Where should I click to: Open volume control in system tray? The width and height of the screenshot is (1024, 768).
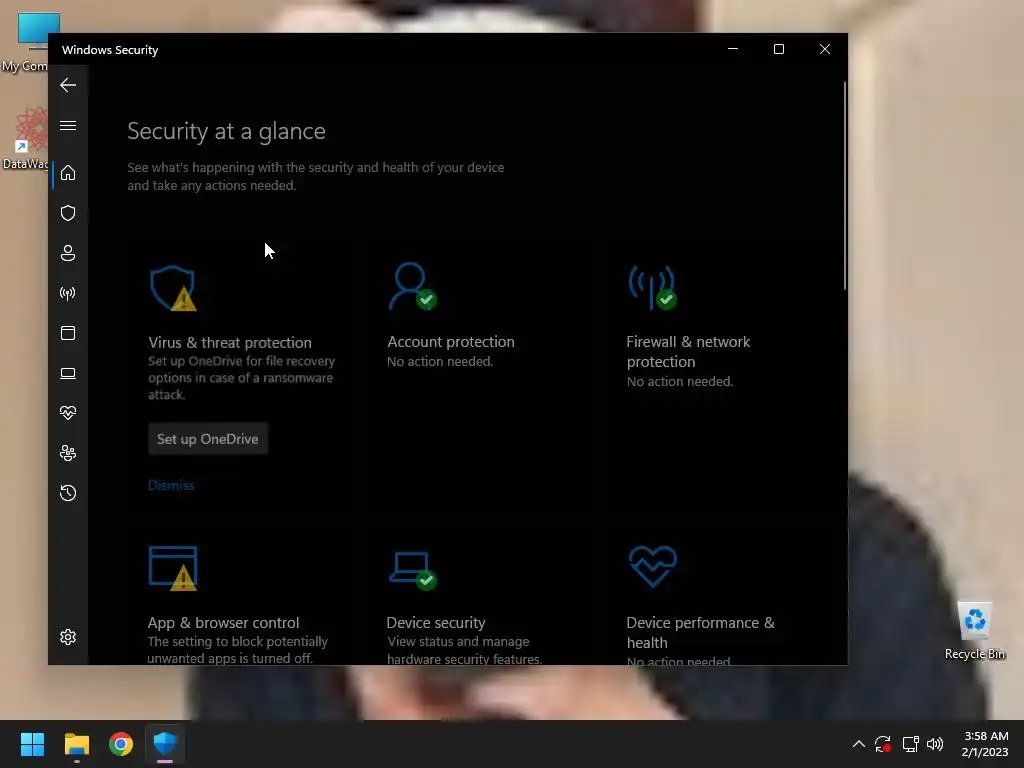pyautogui.click(x=935, y=744)
